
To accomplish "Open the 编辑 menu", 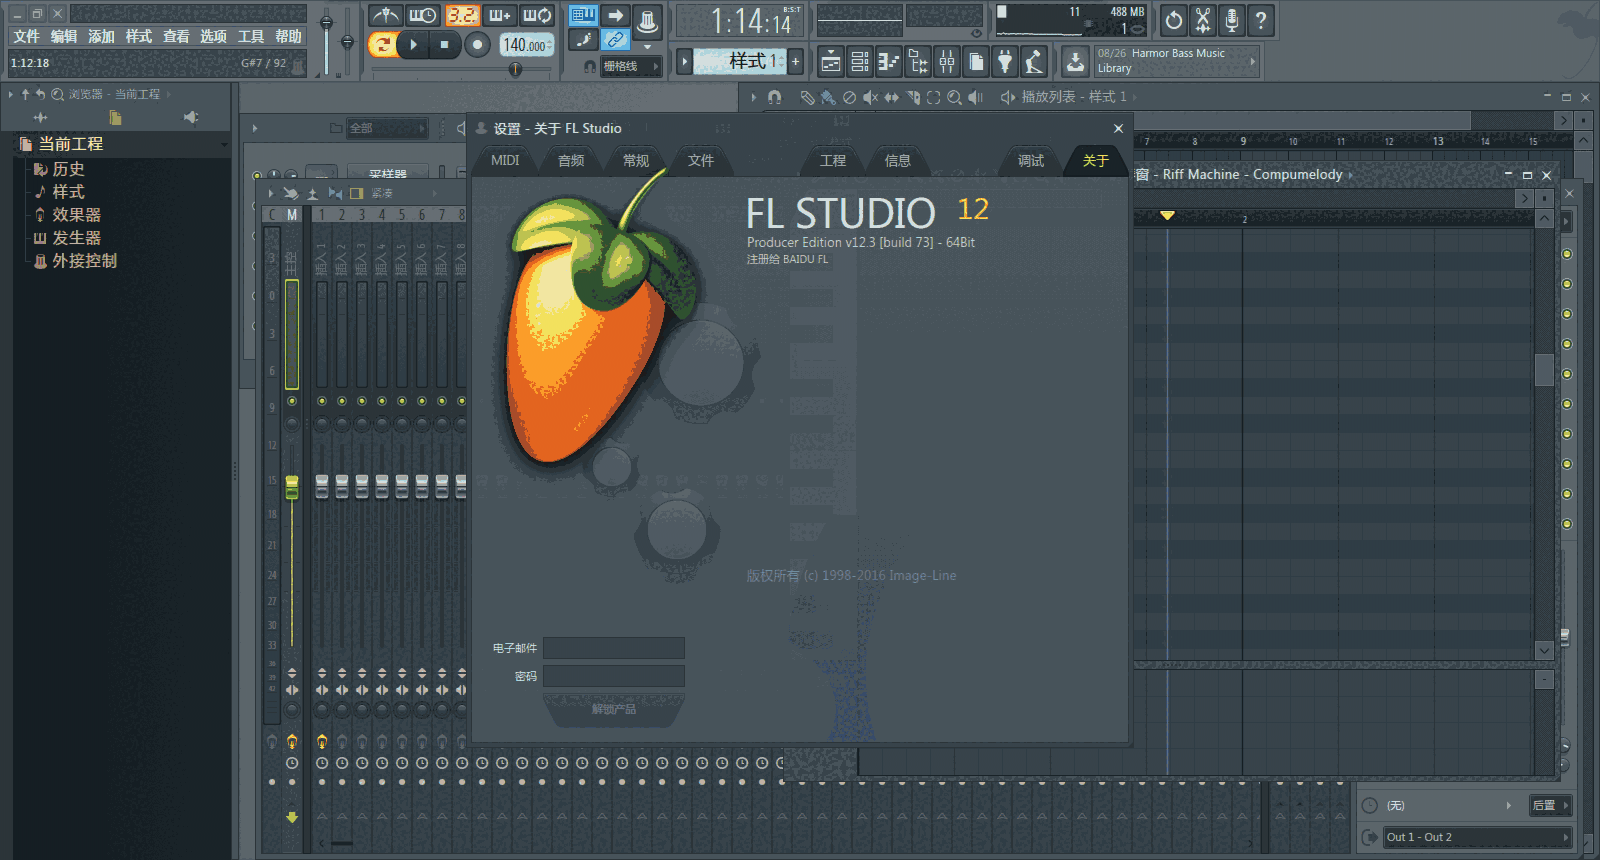I will pos(64,36).
